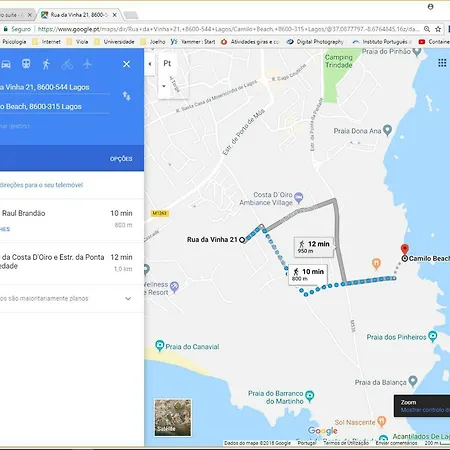Click the Praia do Pinhão place marker
Screen dimensions: 450x450
[416, 52]
